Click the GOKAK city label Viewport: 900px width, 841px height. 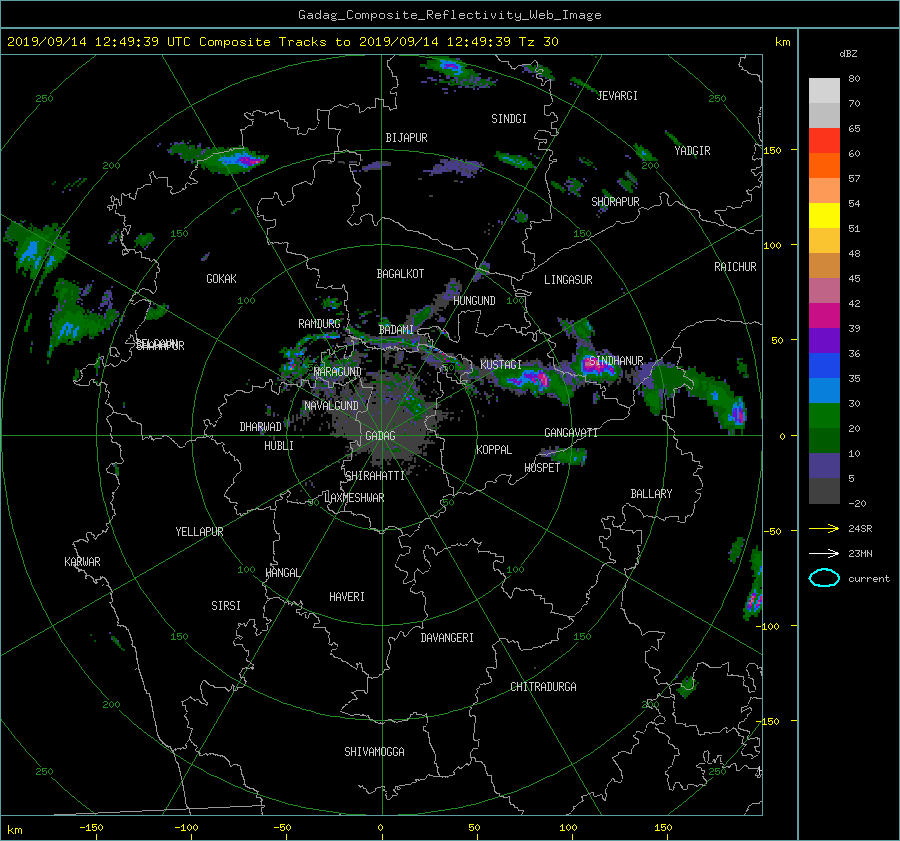coord(221,279)
